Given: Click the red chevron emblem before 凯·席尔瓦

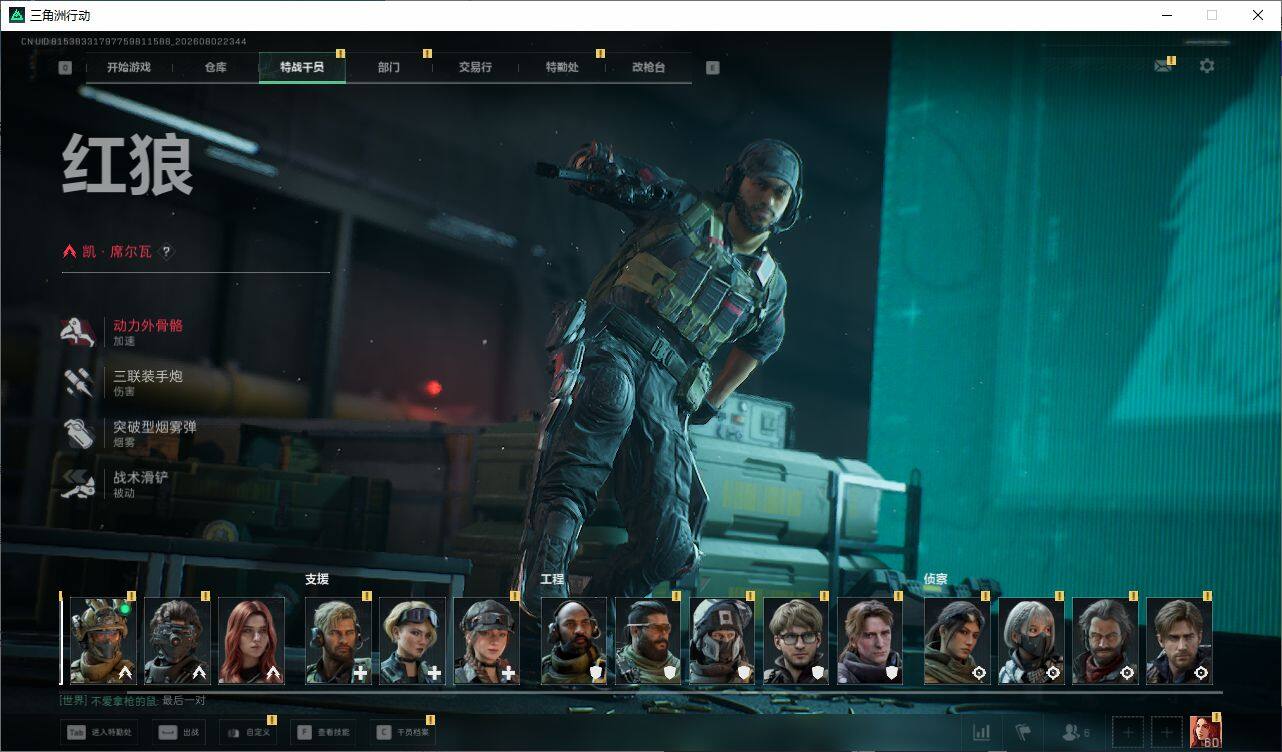Looking at the screenshot, I should point(69,252).
